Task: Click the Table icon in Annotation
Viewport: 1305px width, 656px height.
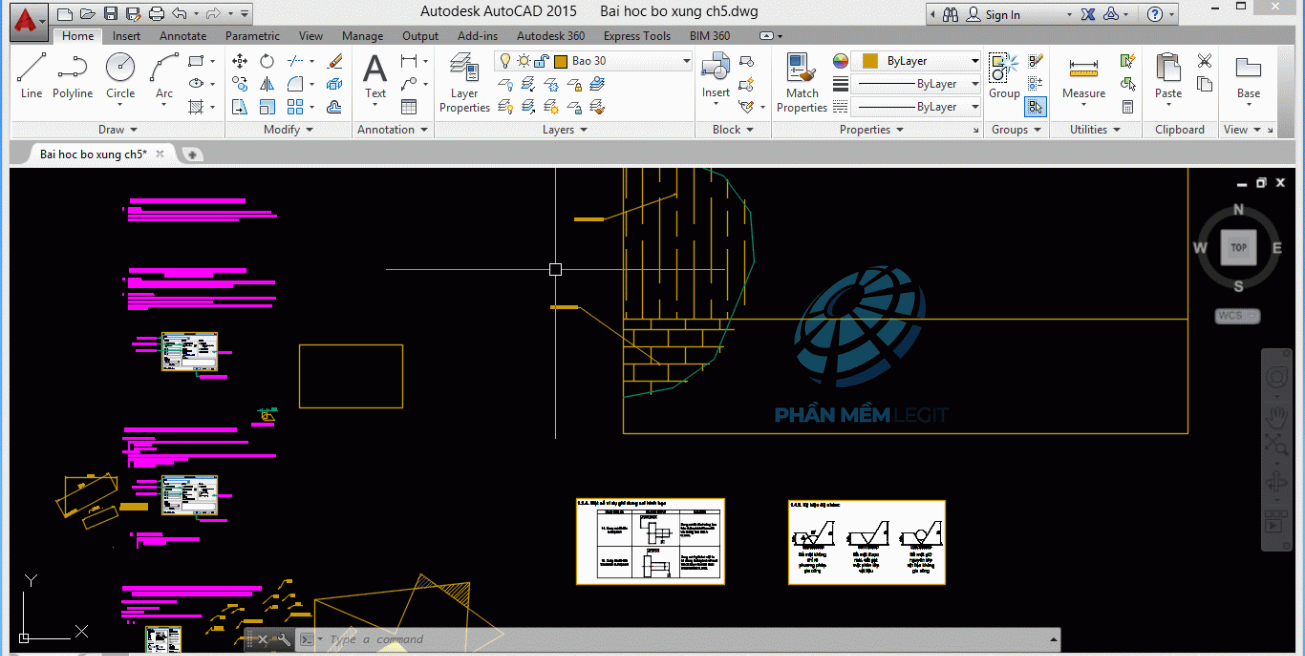Action: pos(409,107)
